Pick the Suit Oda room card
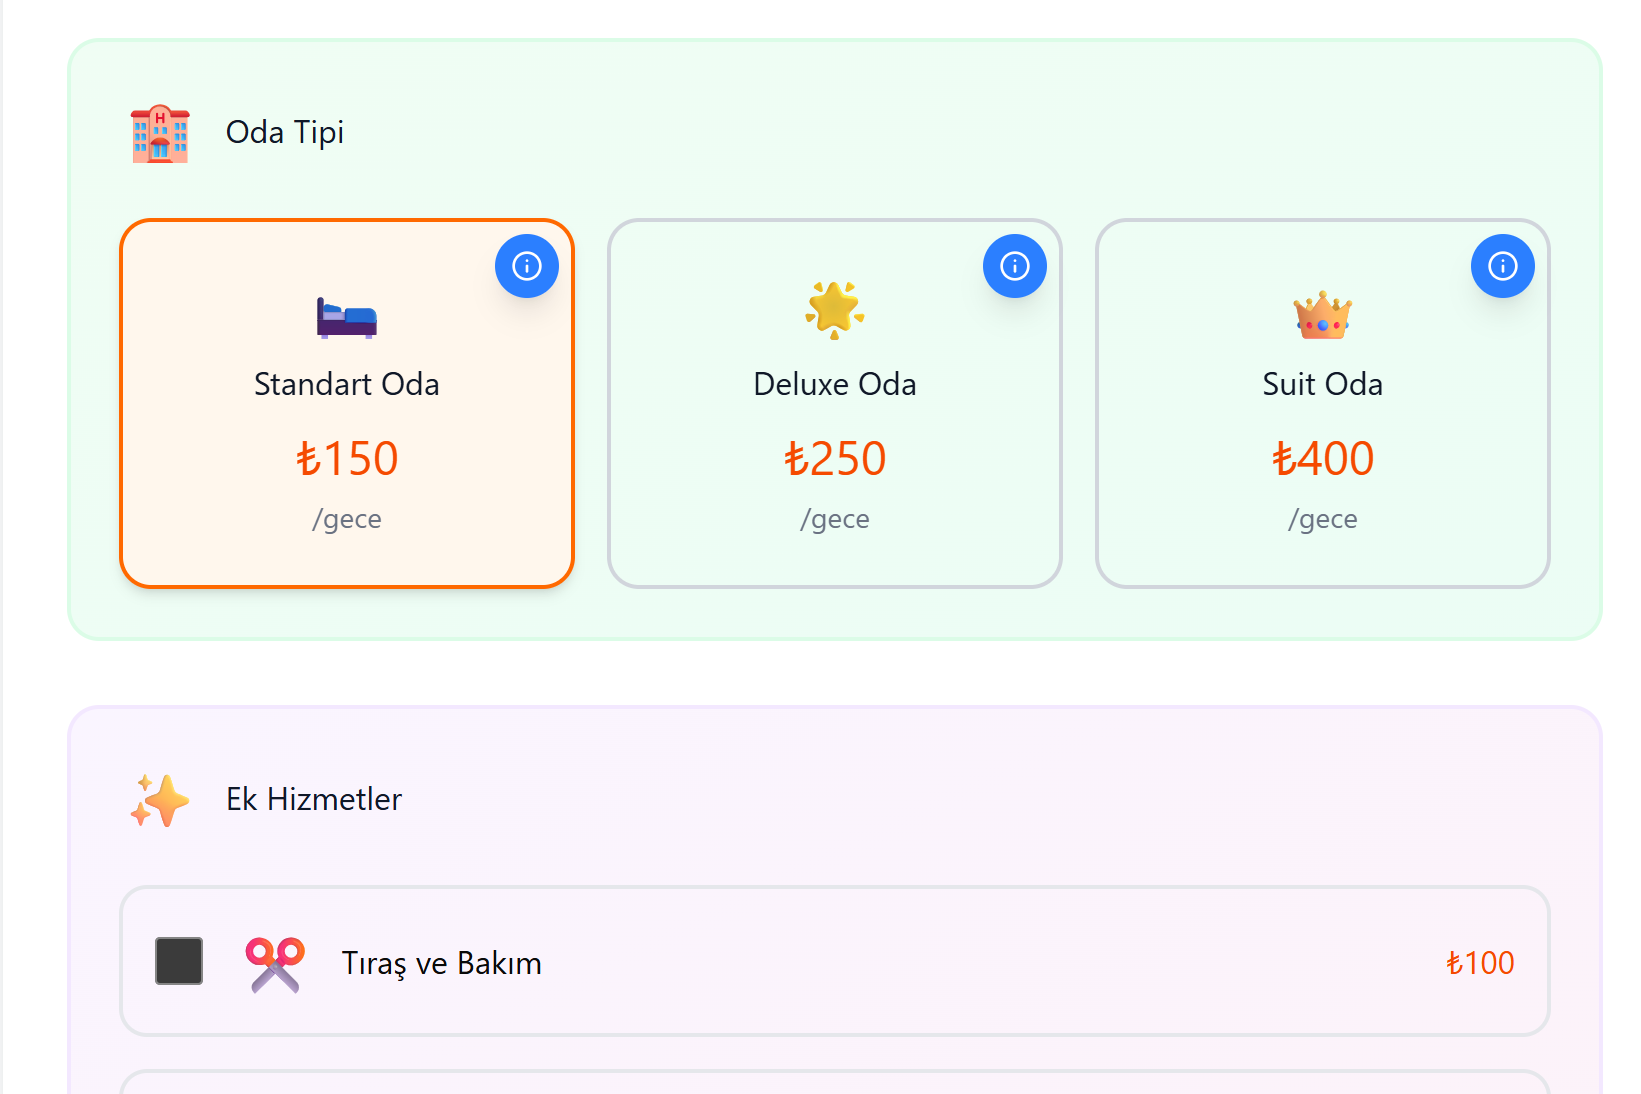 1322,403
